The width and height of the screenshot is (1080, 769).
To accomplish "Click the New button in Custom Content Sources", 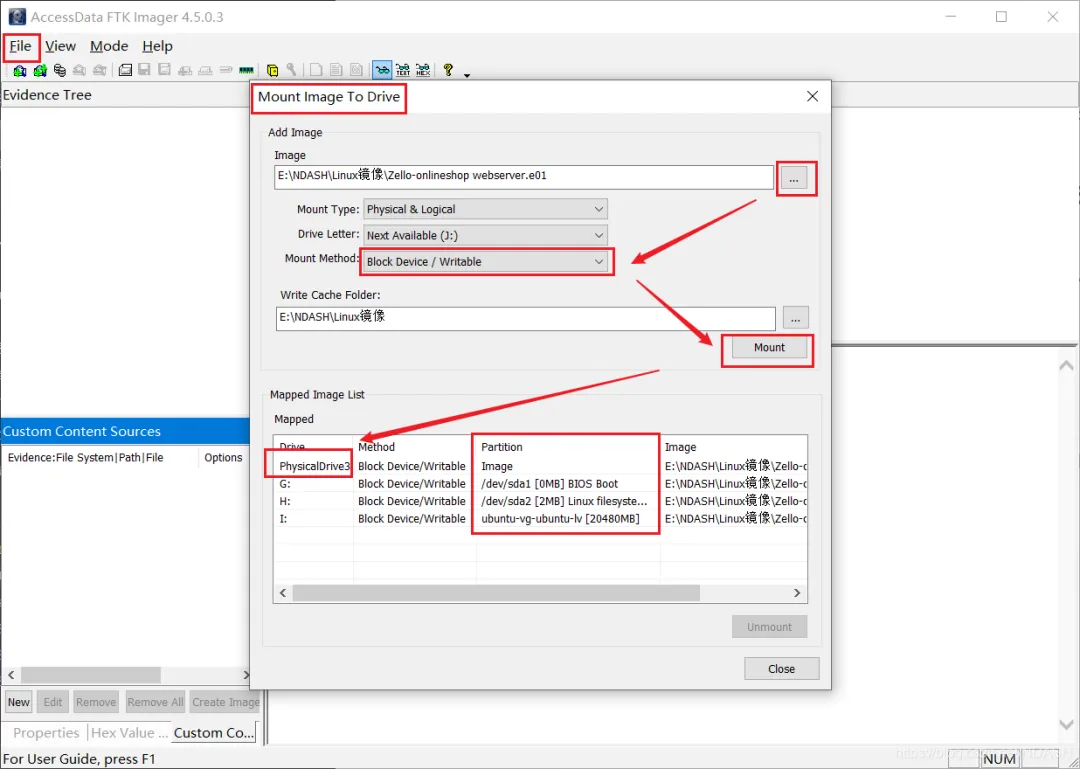I will point(19,702).
